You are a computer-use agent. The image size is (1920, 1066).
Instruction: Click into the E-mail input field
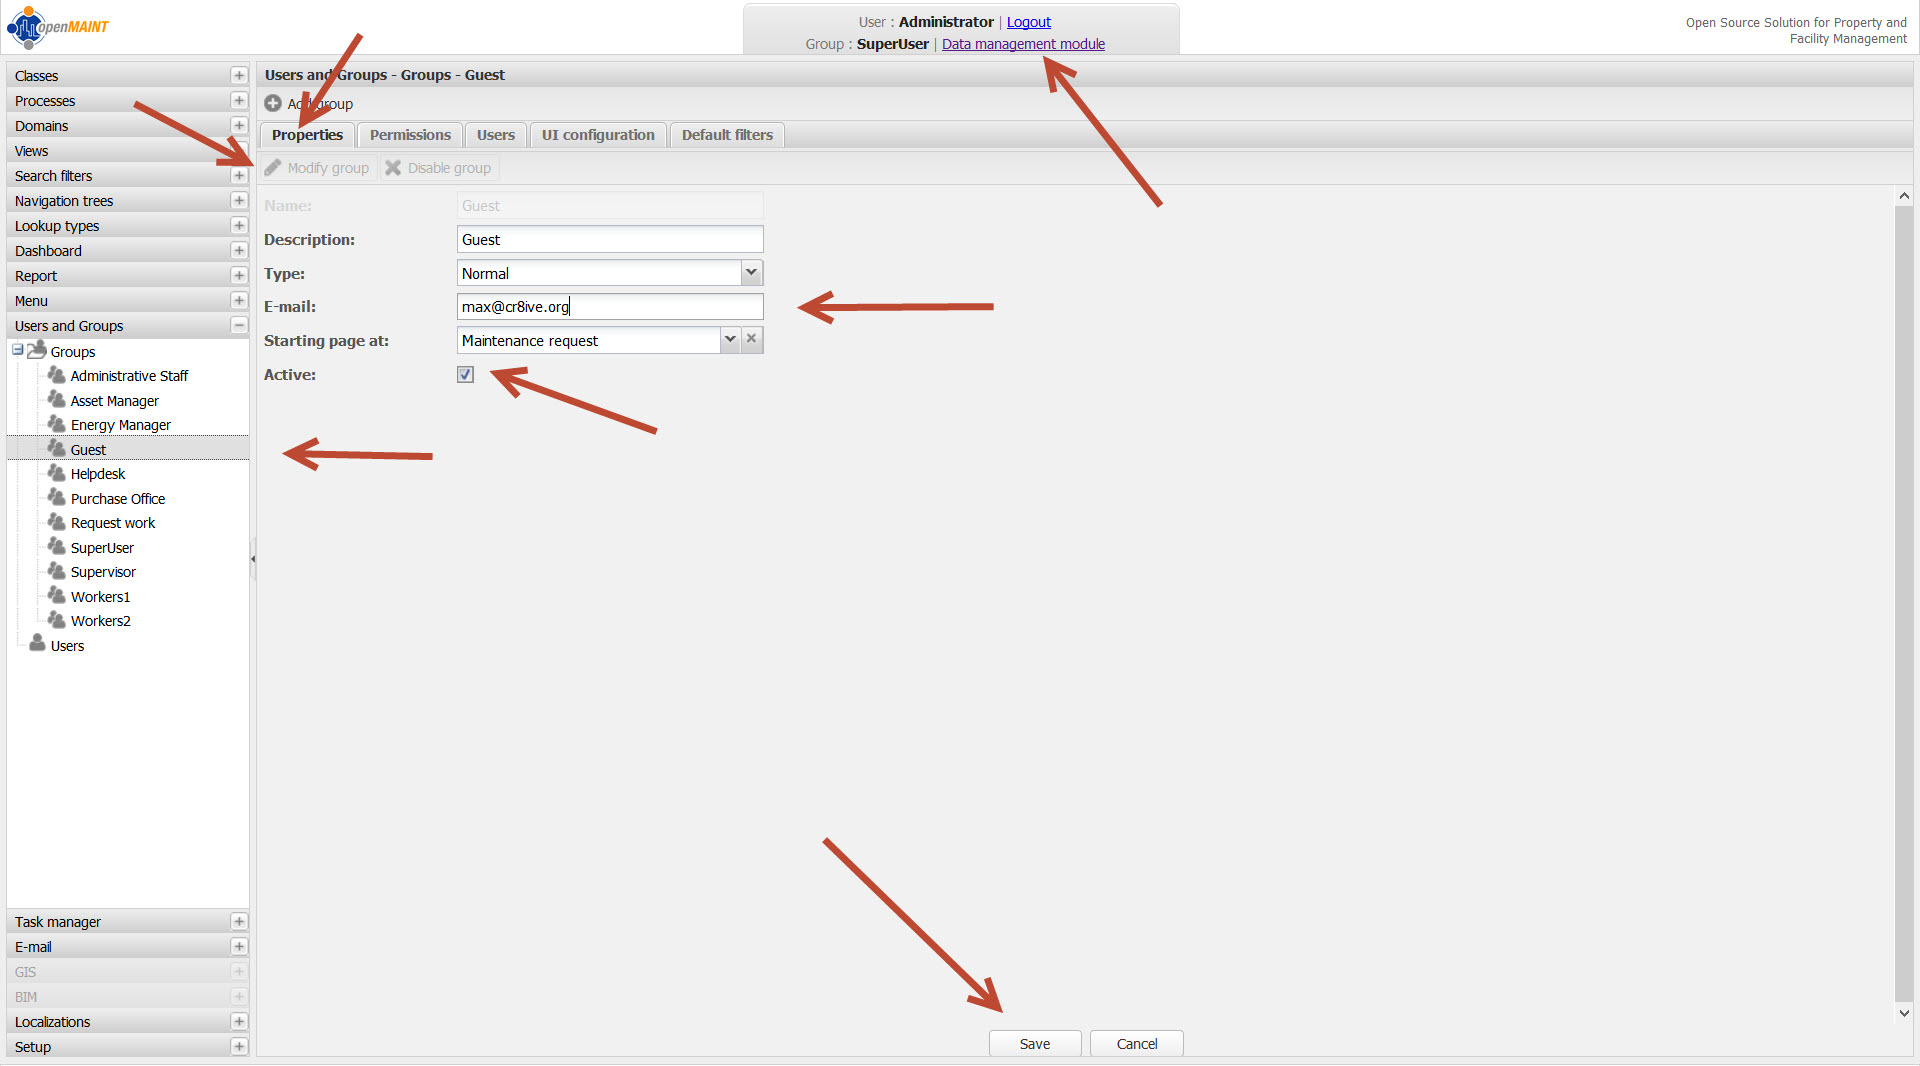pyautogui.click(x=609, y=307)
